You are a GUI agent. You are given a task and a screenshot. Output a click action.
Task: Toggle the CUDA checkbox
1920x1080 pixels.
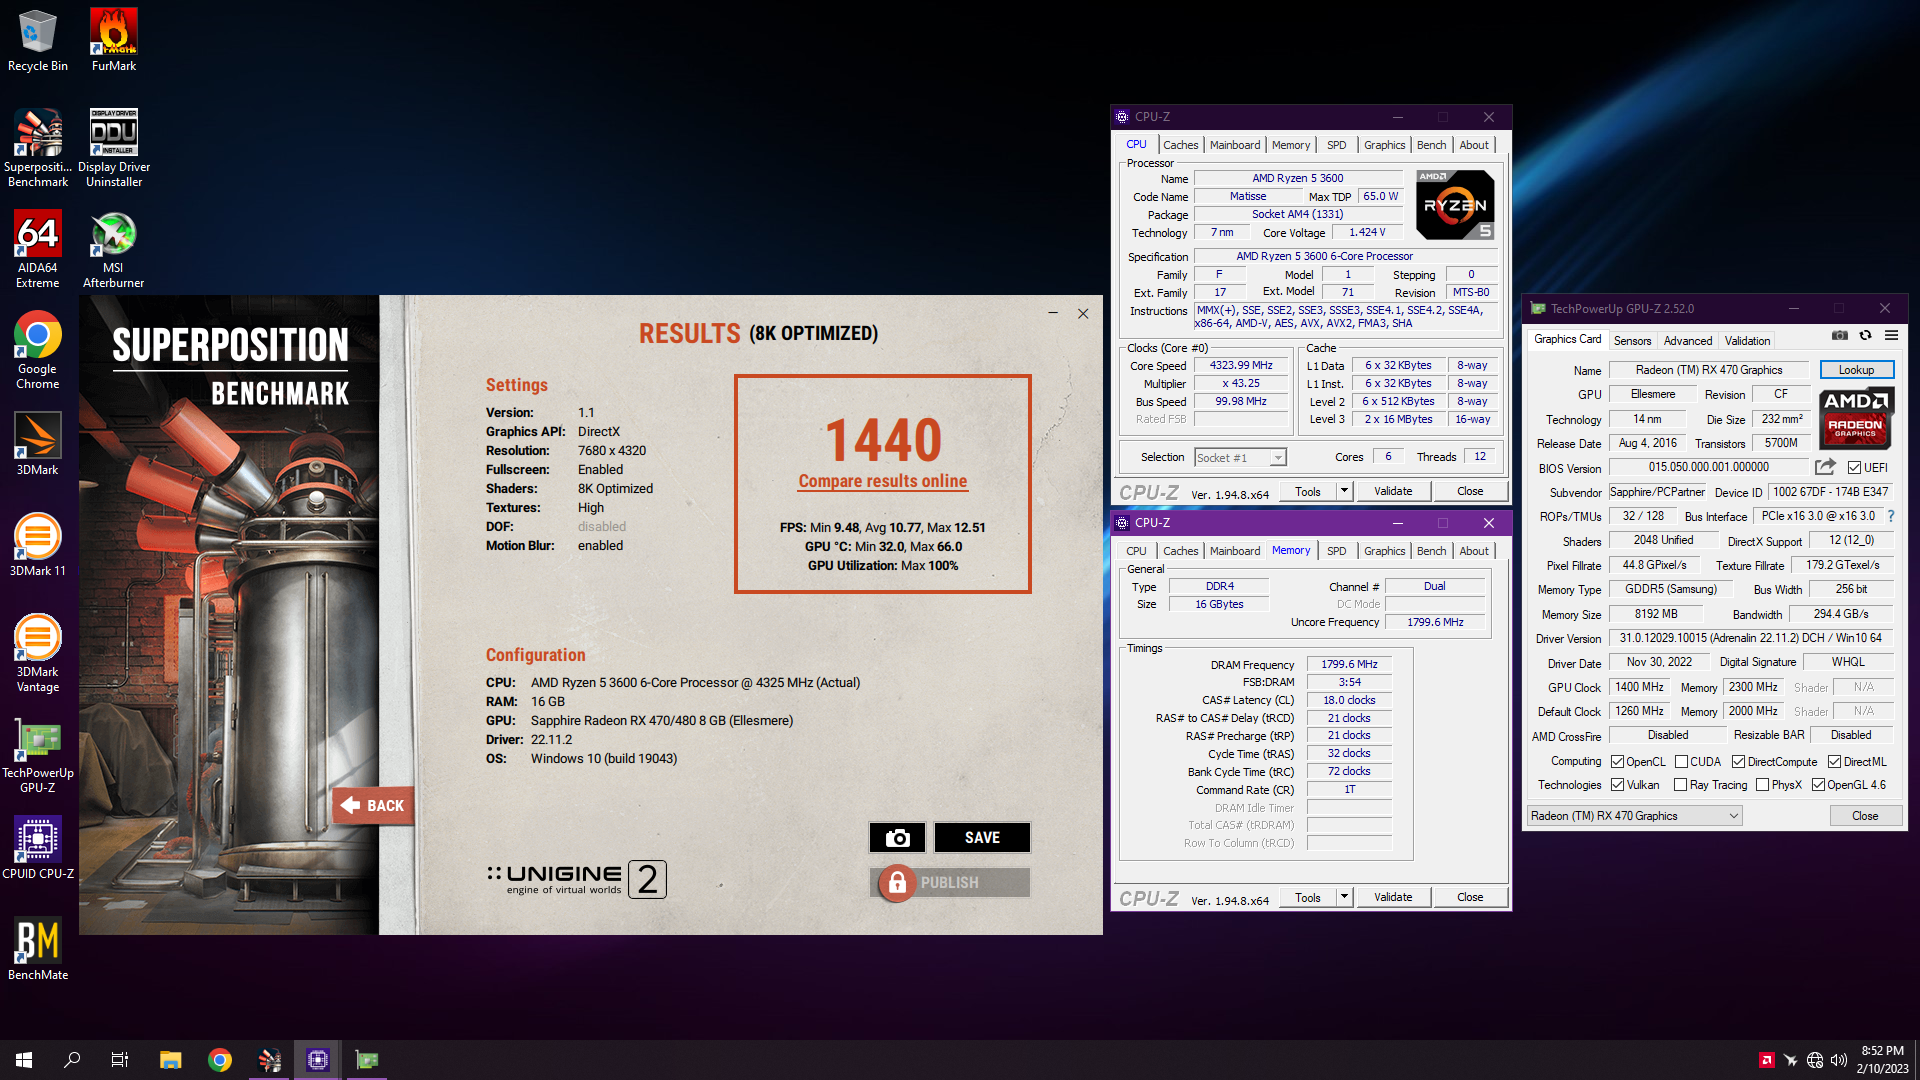click(x=1681, y=762)
